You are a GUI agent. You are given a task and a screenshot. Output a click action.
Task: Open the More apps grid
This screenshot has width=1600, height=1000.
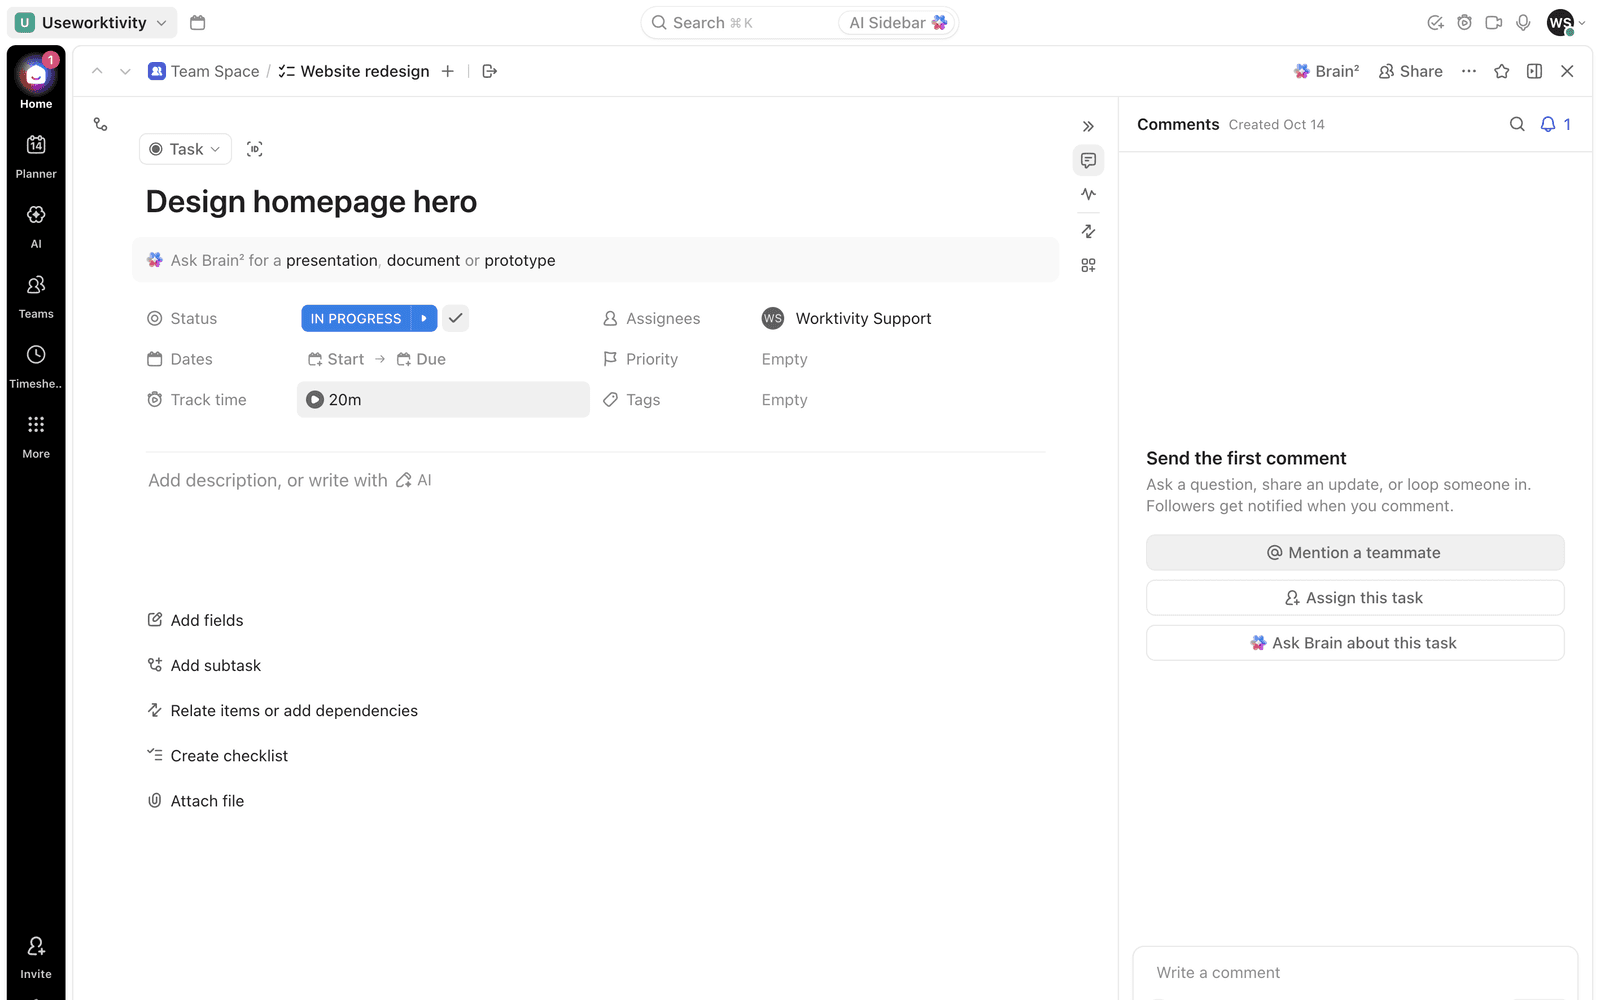pos(36,437)
